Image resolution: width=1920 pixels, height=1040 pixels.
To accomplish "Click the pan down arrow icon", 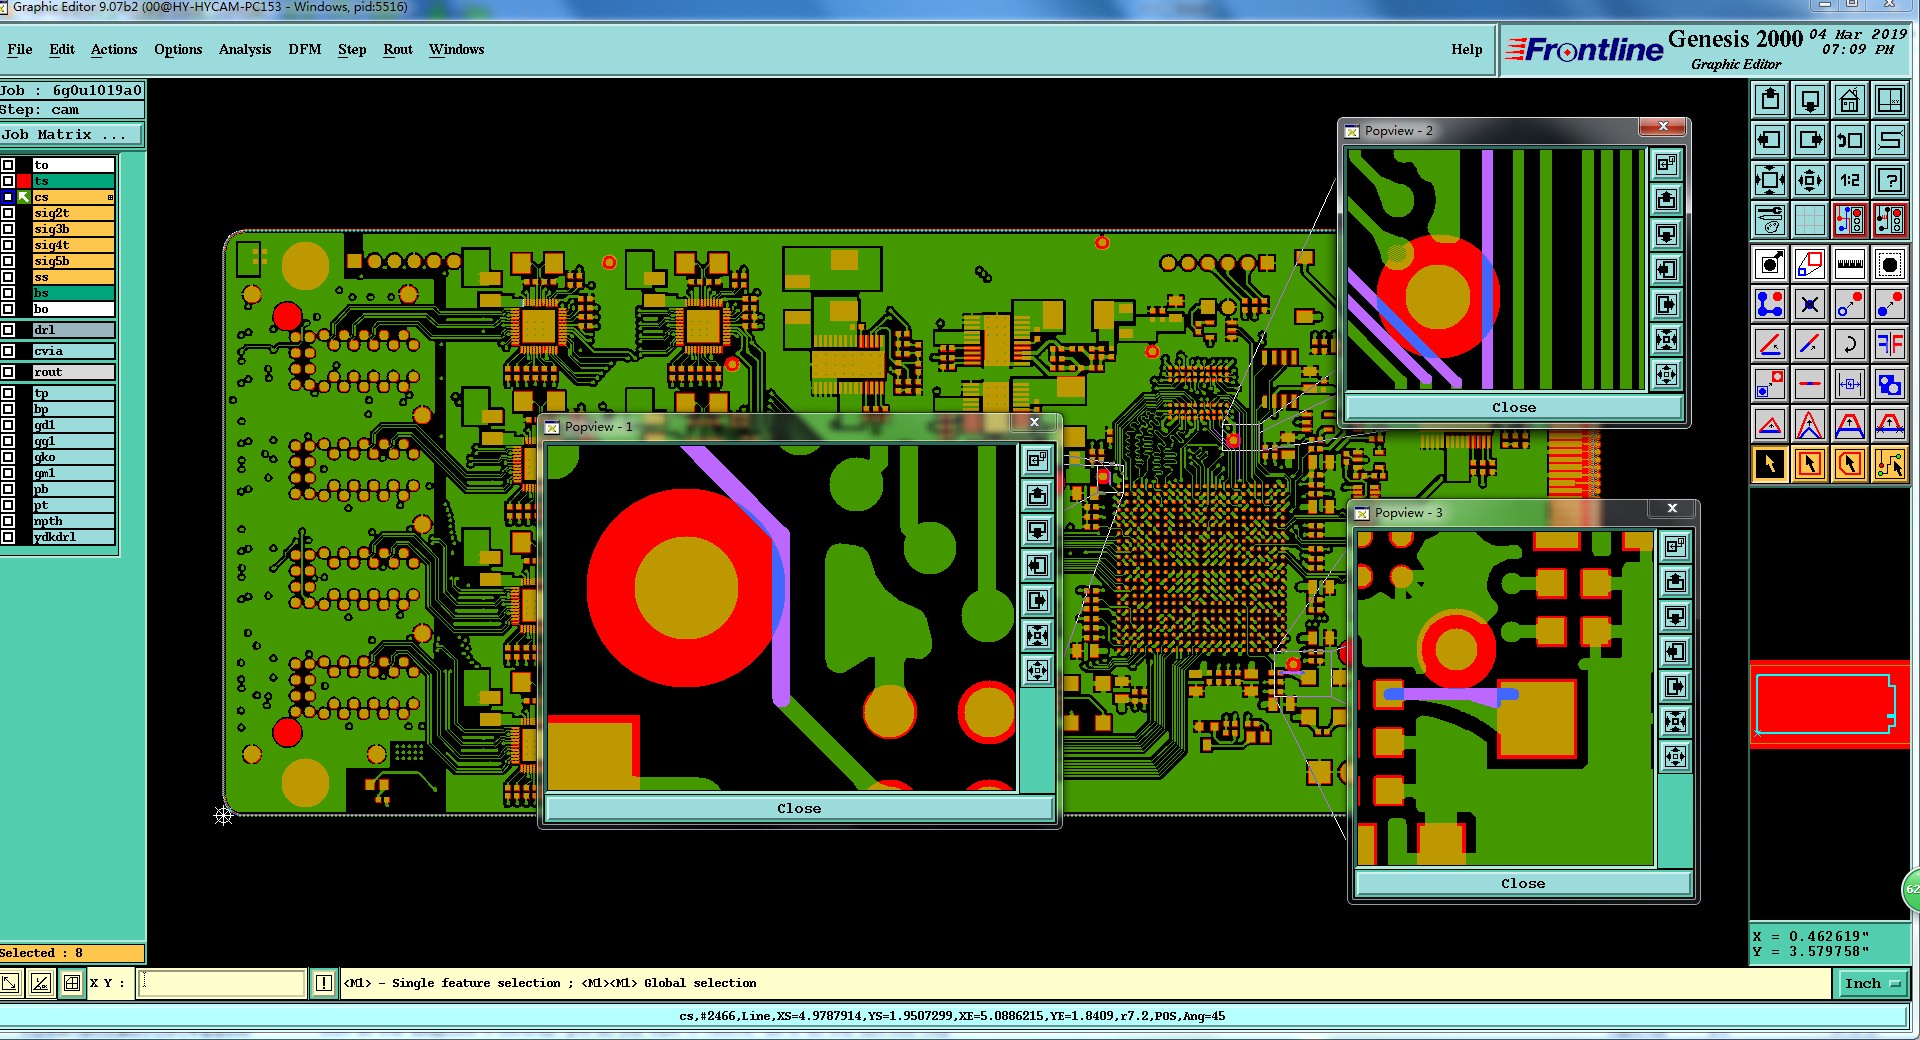I will (1810, 100).
